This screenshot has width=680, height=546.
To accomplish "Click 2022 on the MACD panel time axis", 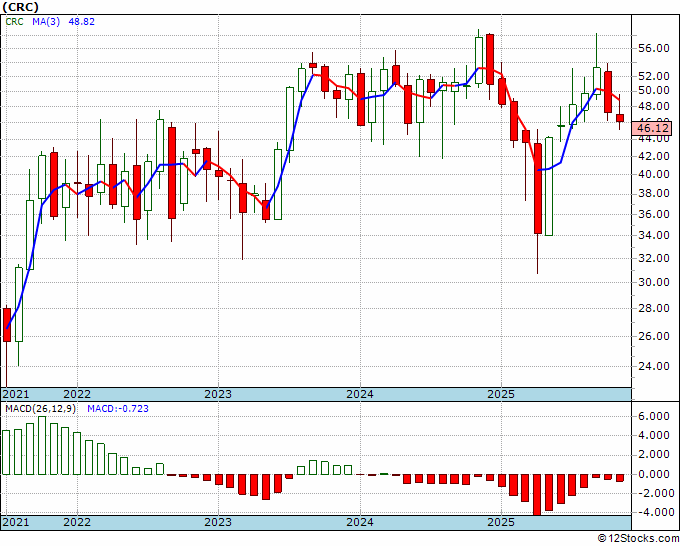I will click(x=77, y=522).
